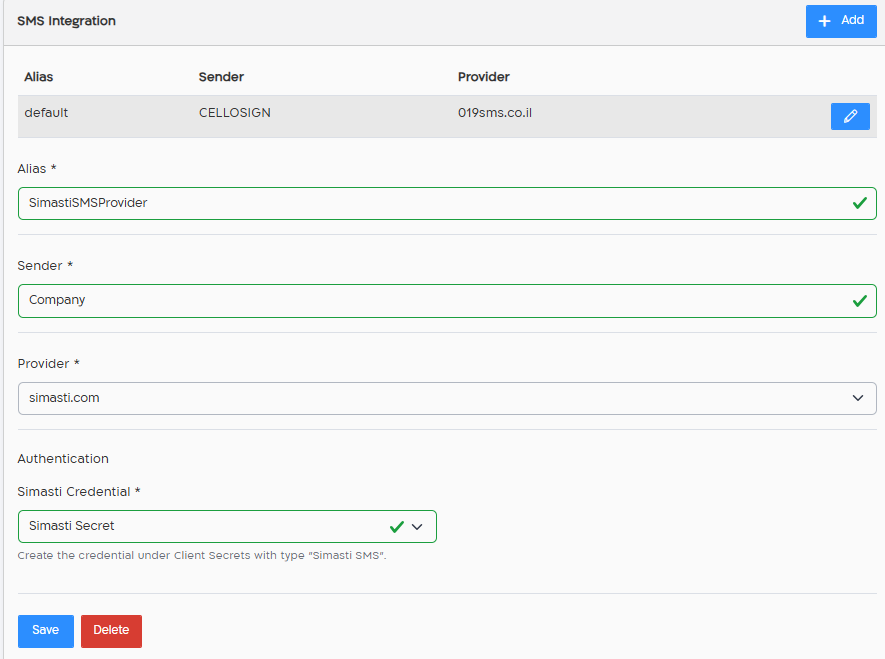The height and width of the screenshot is (659, 885).
Task: Save the SMS integration settings
Action: pos(46,631)
